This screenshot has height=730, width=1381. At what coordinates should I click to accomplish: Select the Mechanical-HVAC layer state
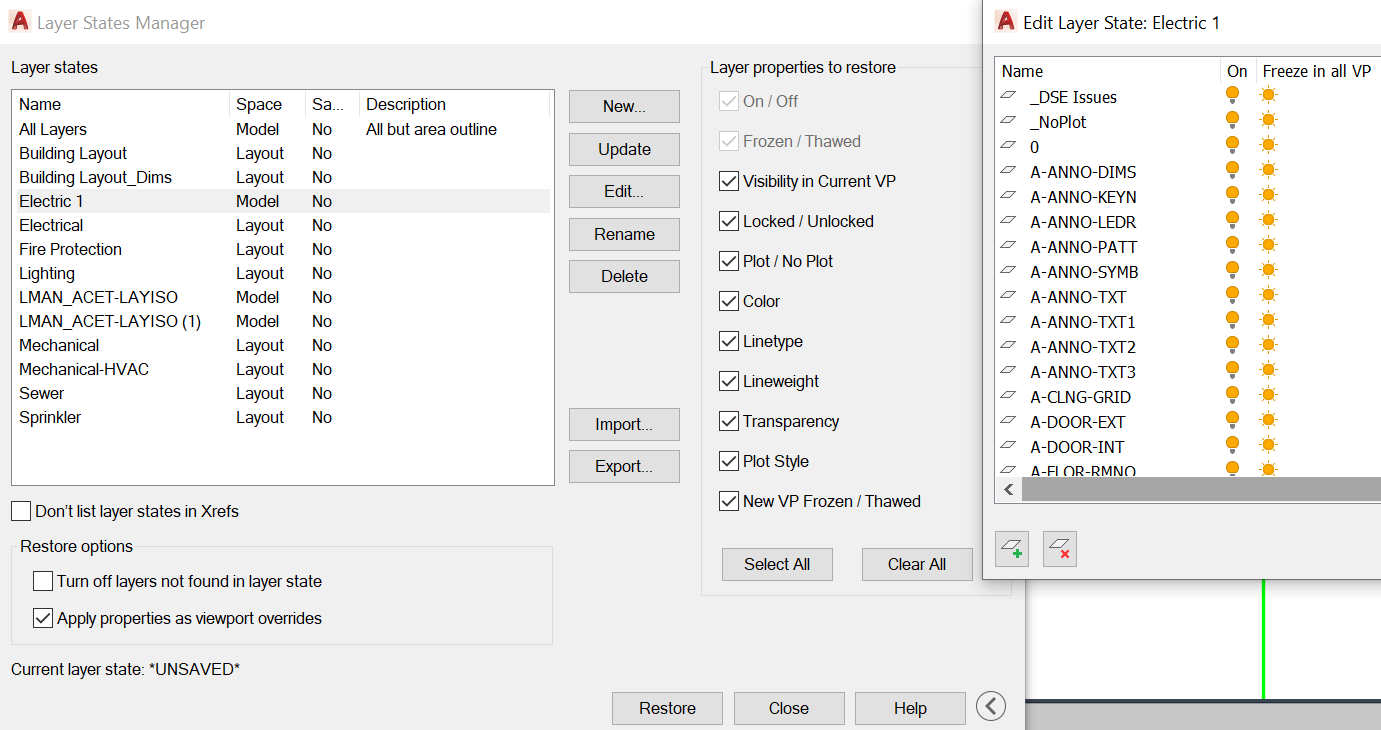(84, 369)
